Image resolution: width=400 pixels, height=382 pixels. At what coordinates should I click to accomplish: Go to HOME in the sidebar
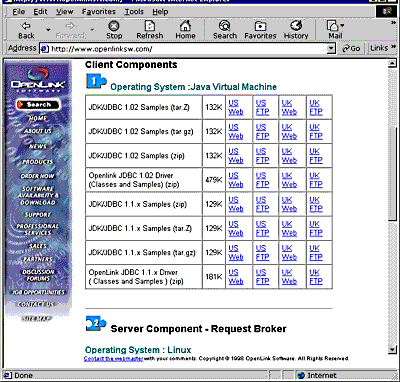(38, 118)
